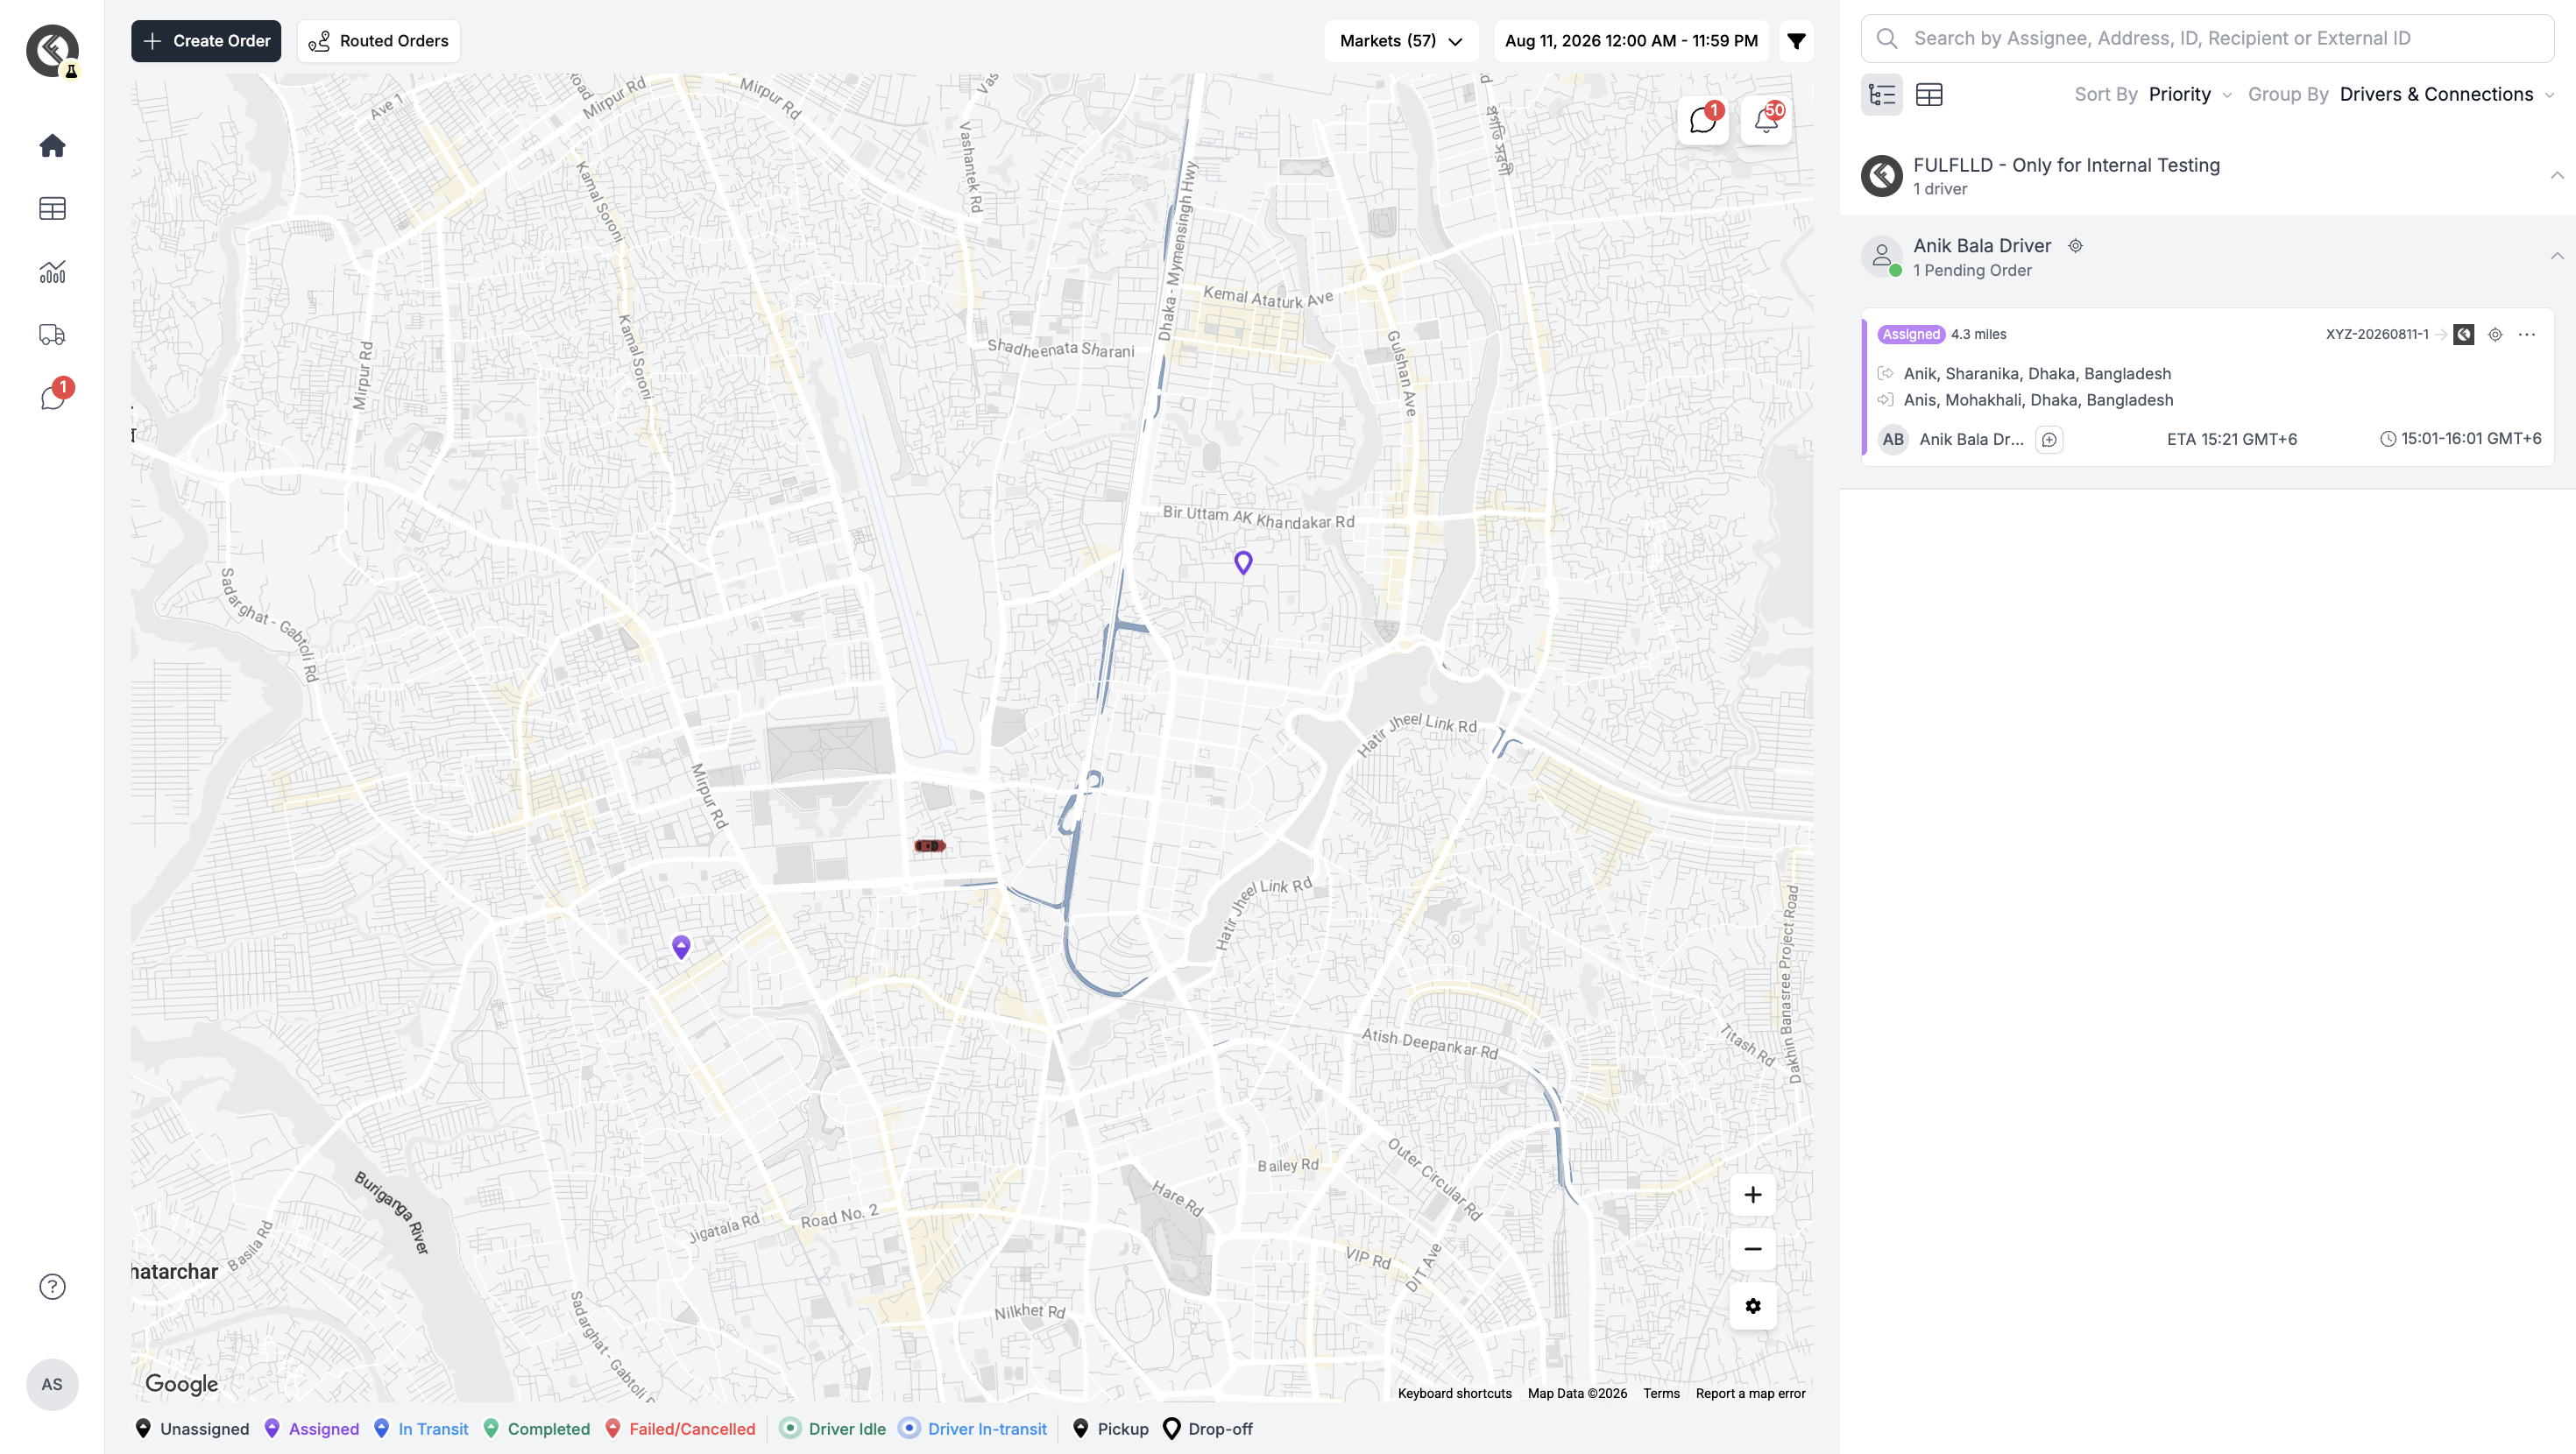2576x1454 pixels.
Task: Click the Anik Bala Driver avatar
Action: [x=1882, y=257]
